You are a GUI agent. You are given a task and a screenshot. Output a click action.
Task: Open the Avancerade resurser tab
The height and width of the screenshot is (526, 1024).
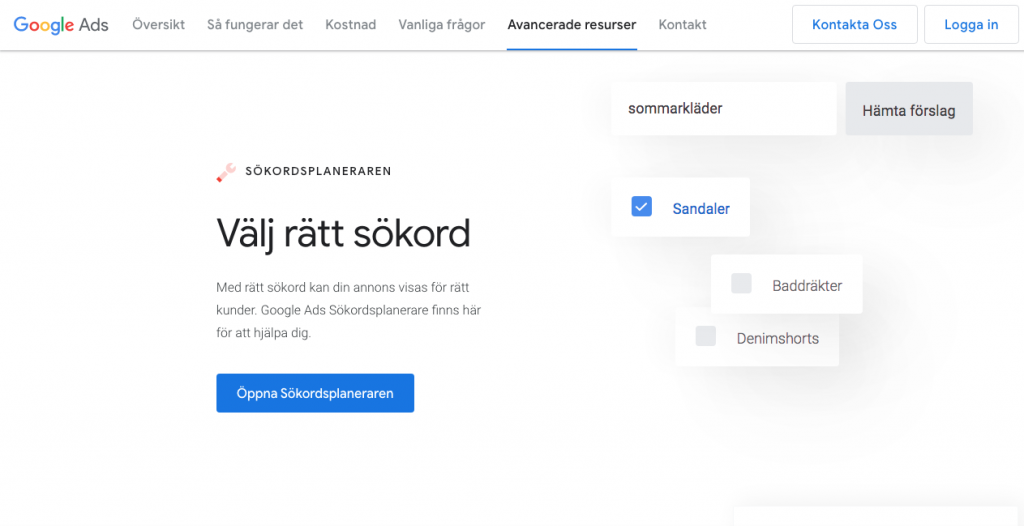[x=571, y=25]
